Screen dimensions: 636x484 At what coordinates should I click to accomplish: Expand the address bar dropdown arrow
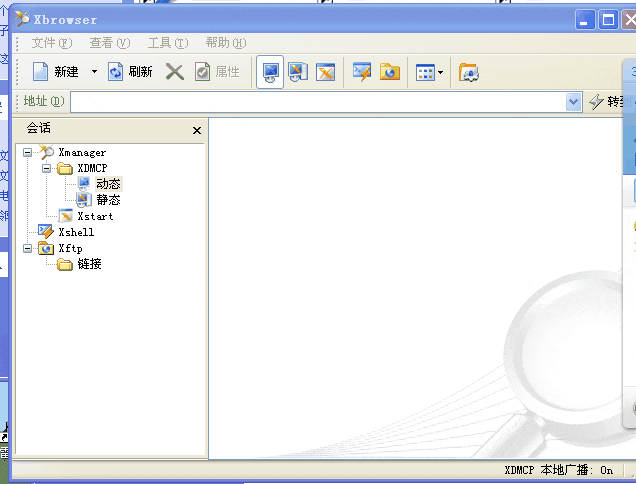click(x=573, y=102)
